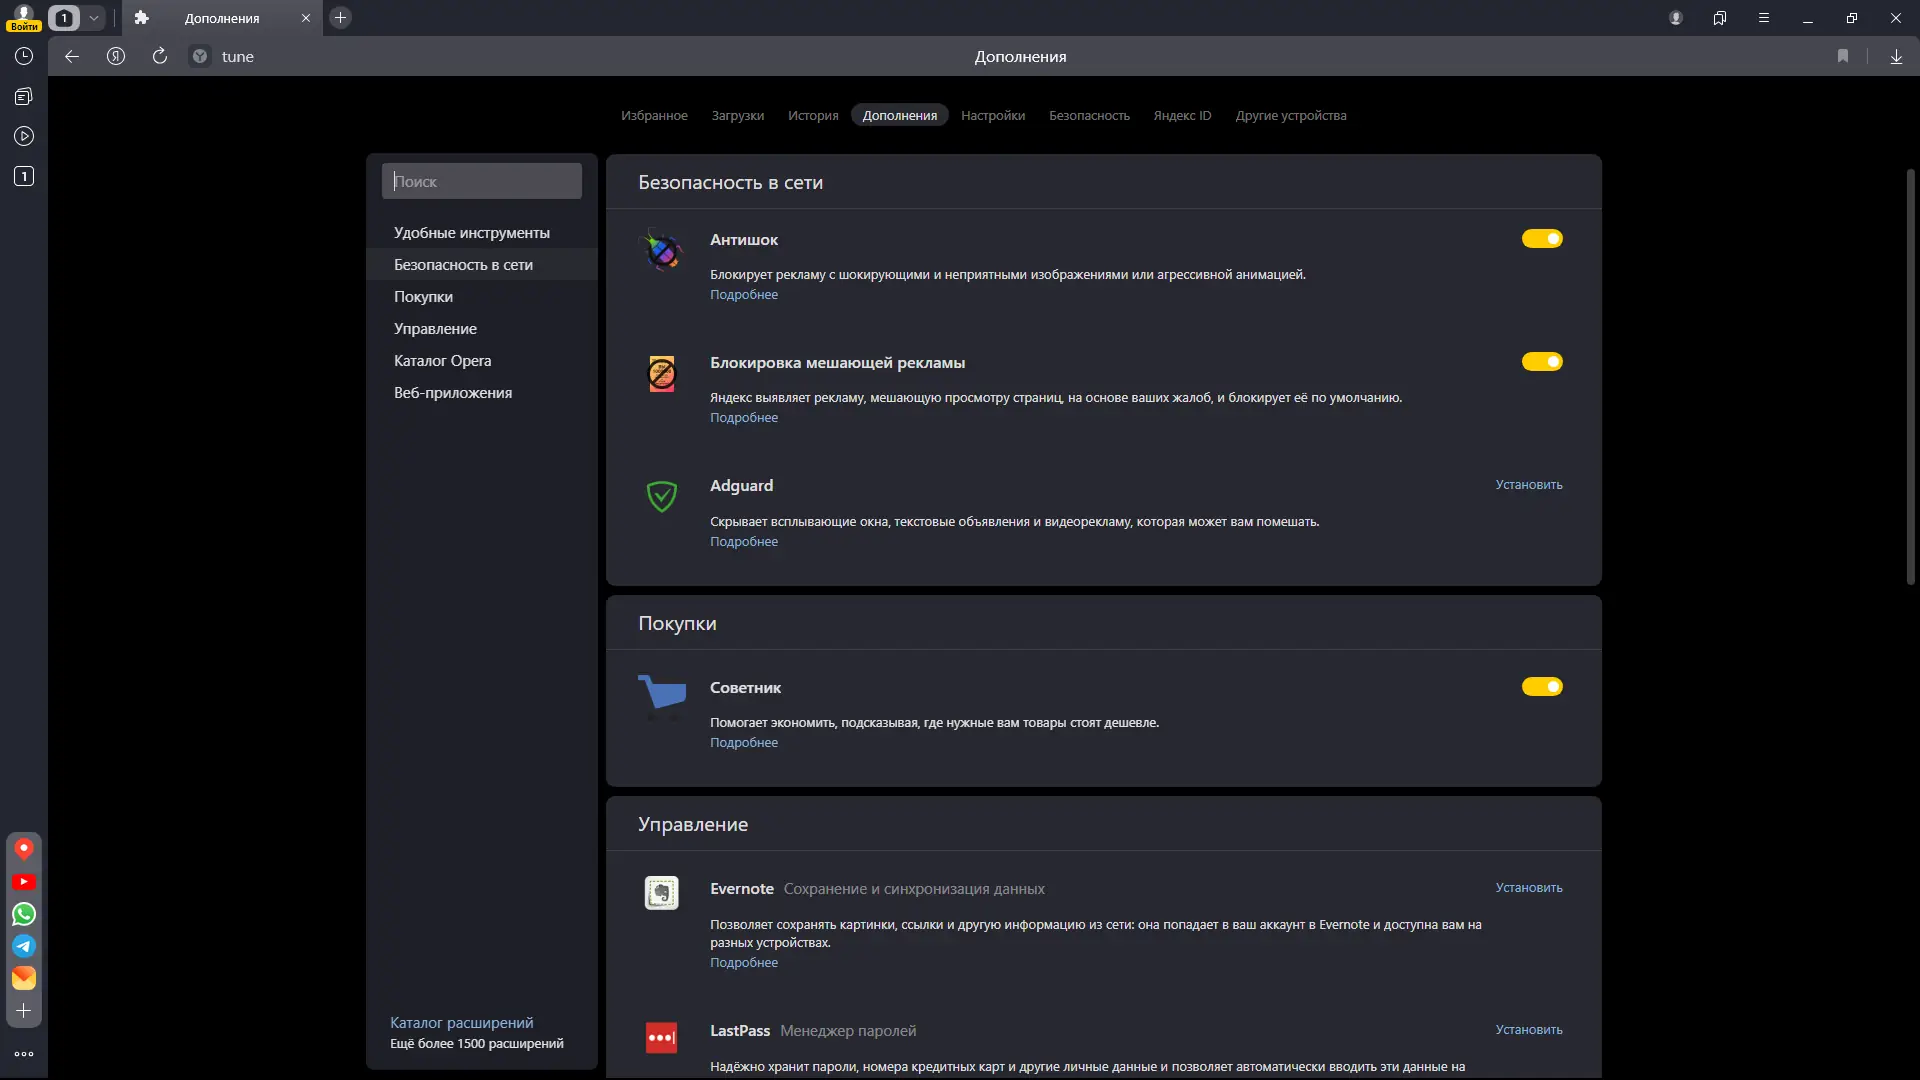This screenshot has height=1080, width=1920.
Task: Toggle the Советник extension off
Action: point(1542,687)
